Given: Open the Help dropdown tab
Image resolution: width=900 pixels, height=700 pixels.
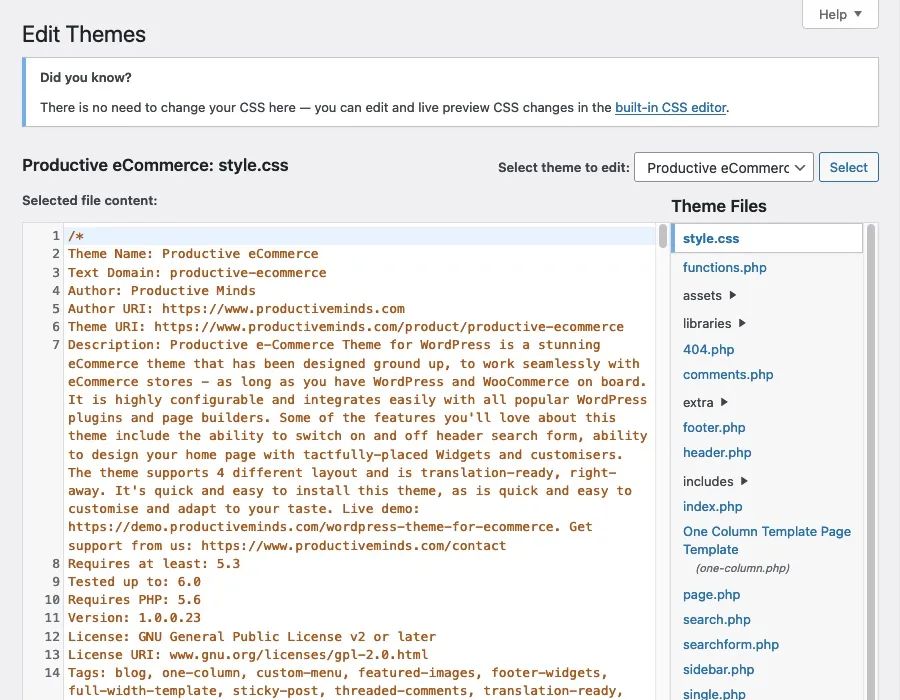Looking at the screenshot, I should [x=840, y=14].
